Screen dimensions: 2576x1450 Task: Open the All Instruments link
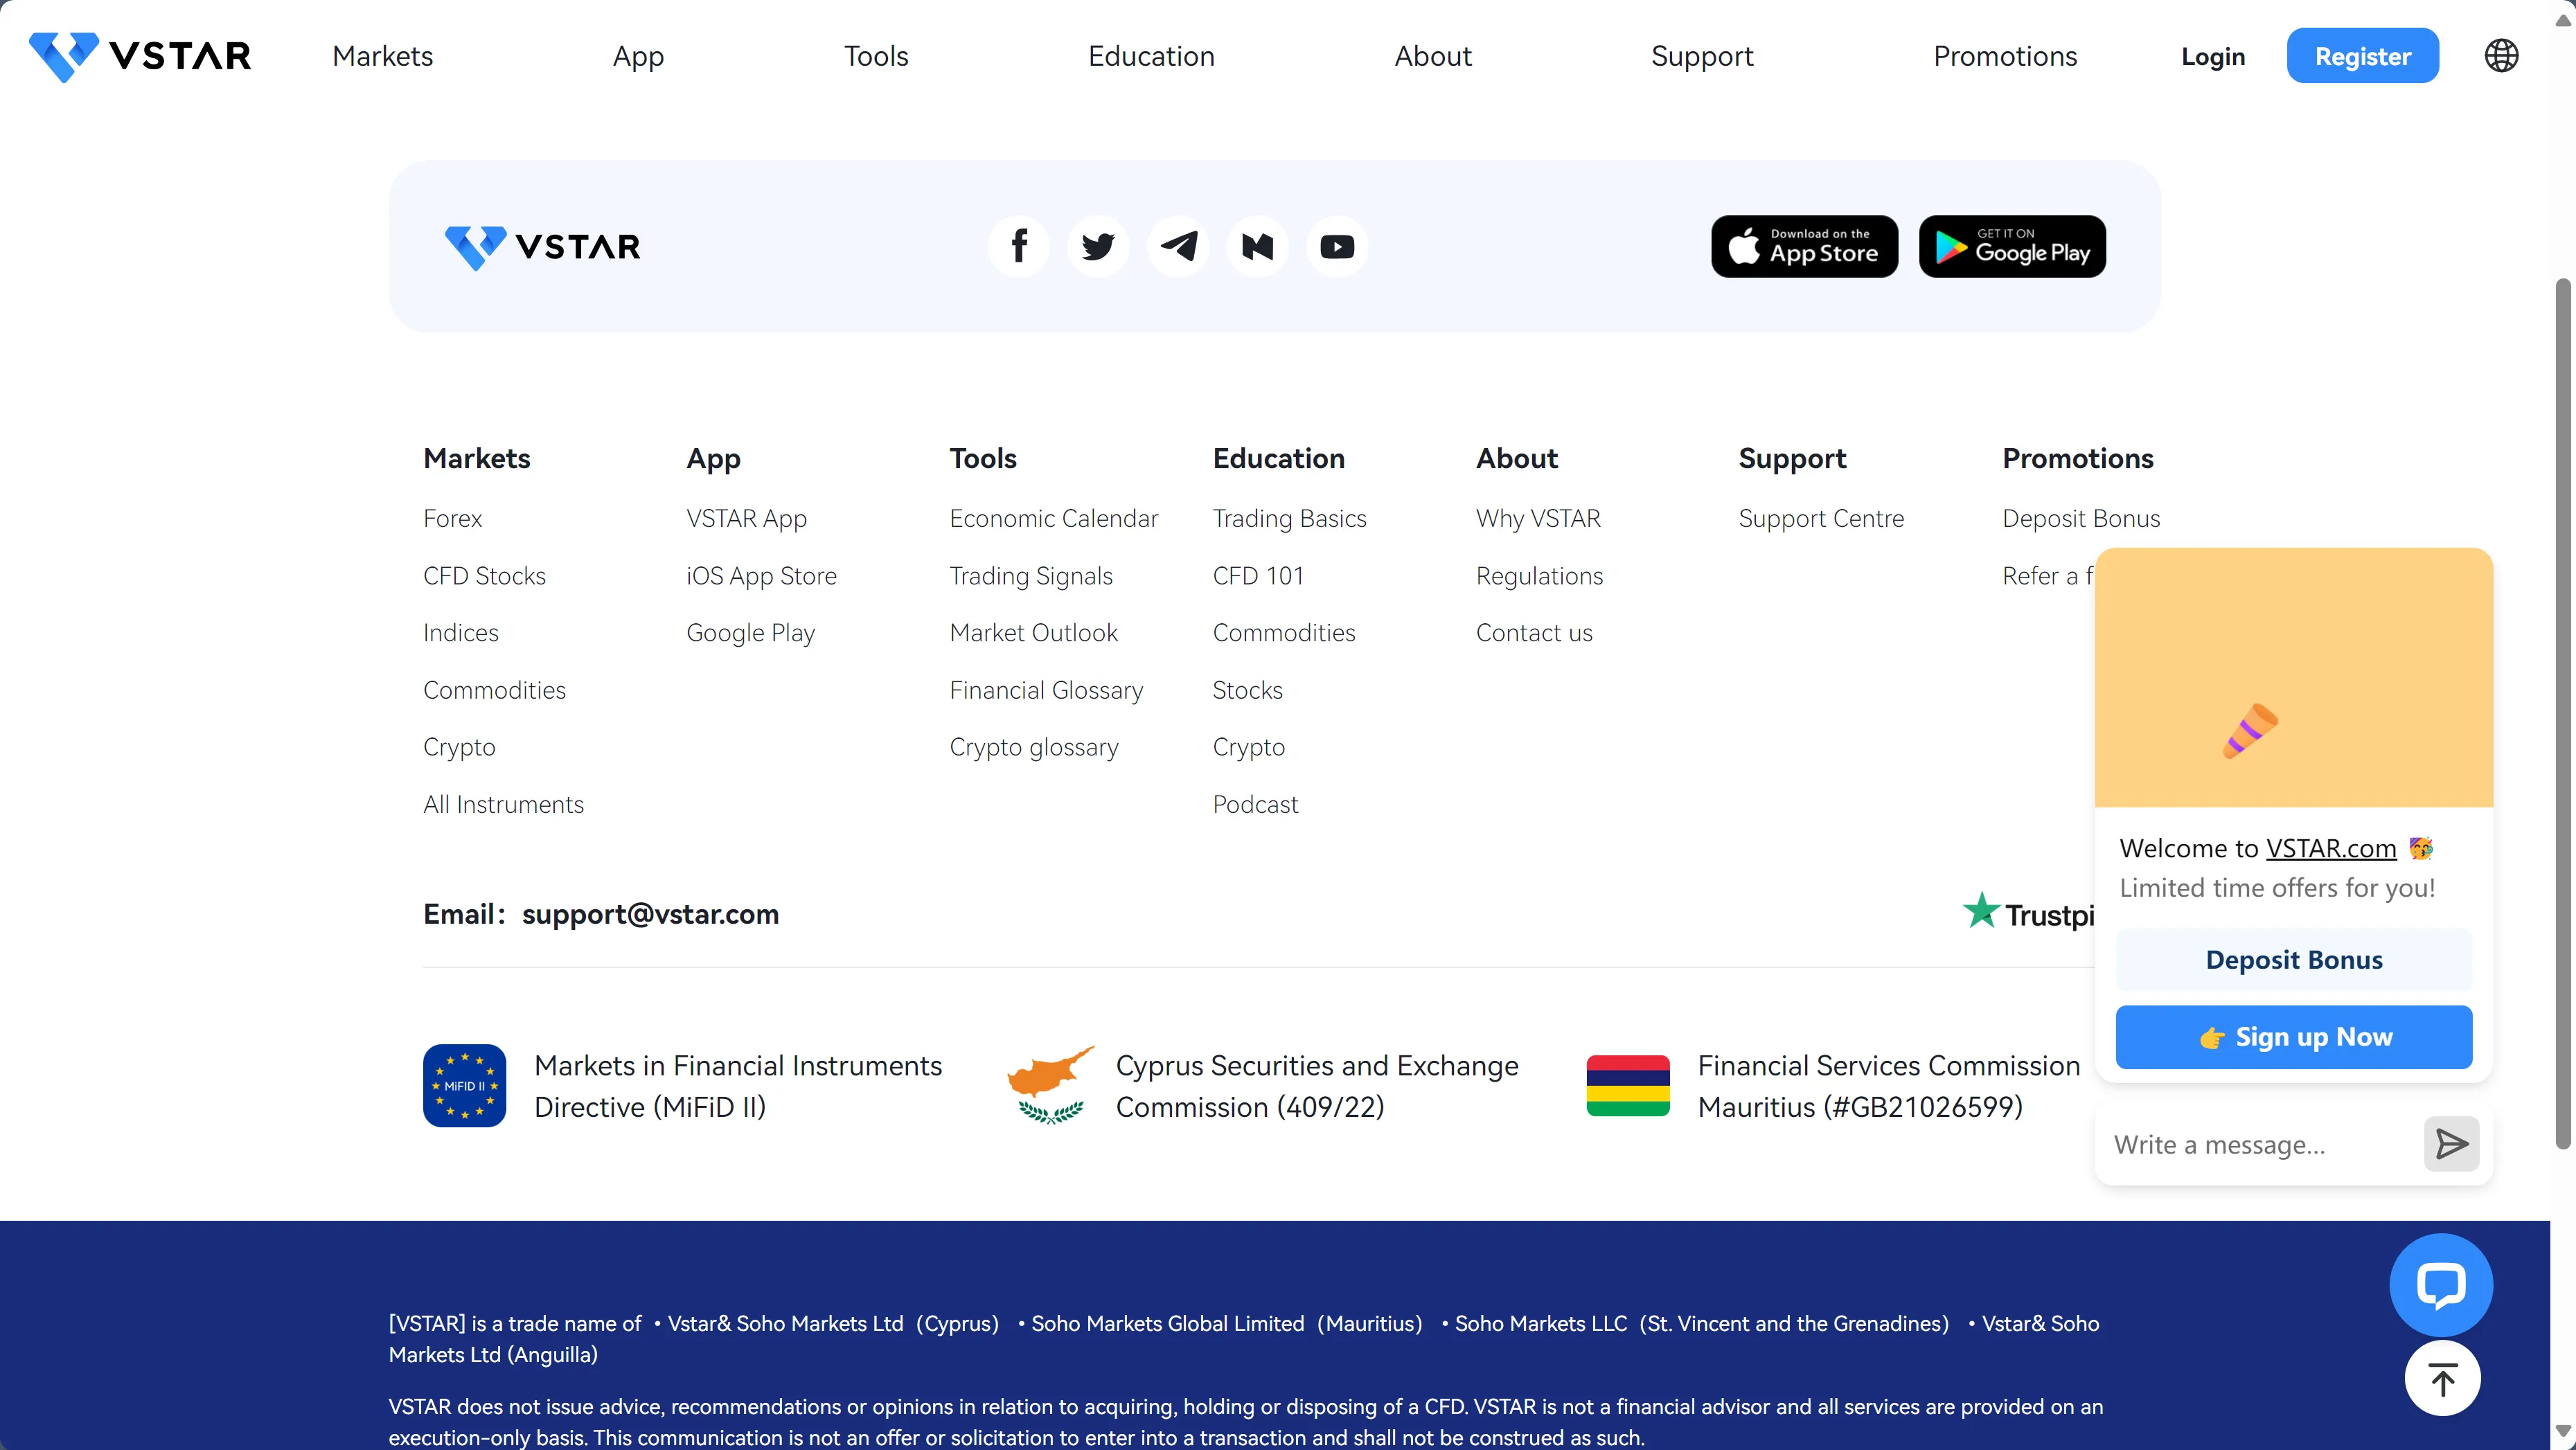click(x=503, y=804)
